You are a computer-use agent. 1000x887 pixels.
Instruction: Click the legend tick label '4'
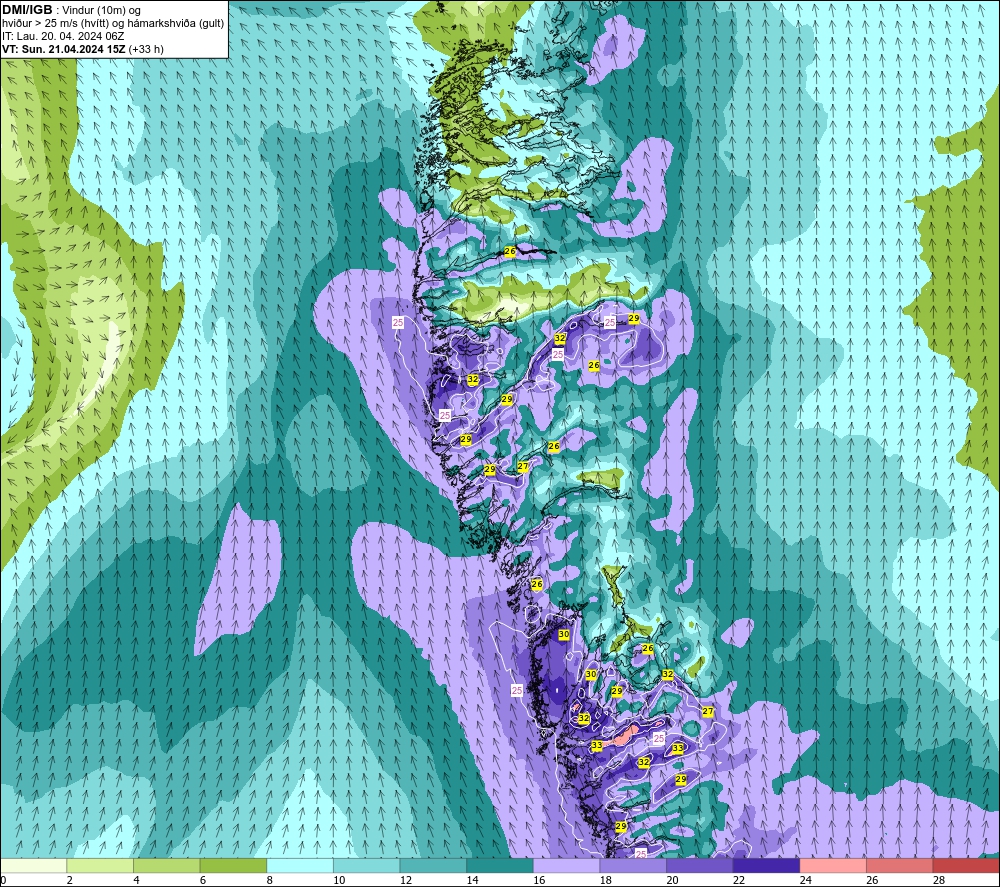pyautogui.click(x=136, y=880)
